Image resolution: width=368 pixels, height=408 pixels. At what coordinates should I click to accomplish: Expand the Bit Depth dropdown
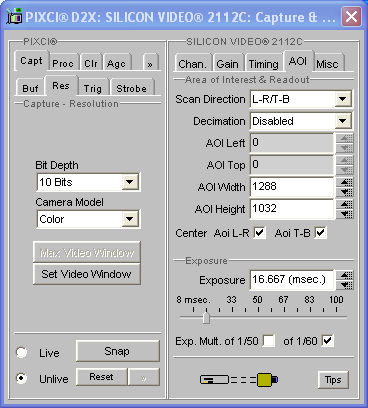coord(130,182)
